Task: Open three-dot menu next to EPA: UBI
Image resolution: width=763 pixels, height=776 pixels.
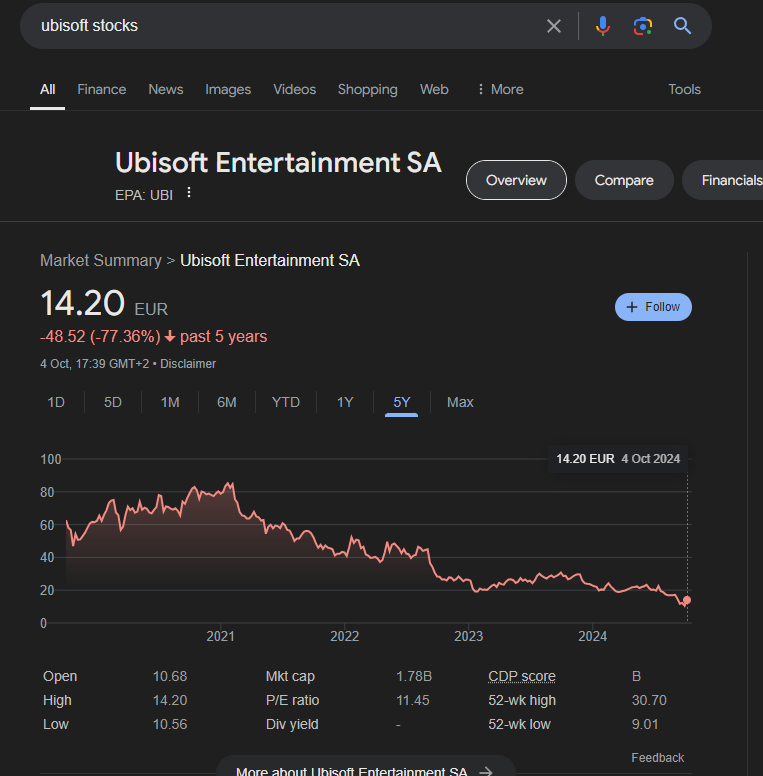Action: [x=189, y=193]
